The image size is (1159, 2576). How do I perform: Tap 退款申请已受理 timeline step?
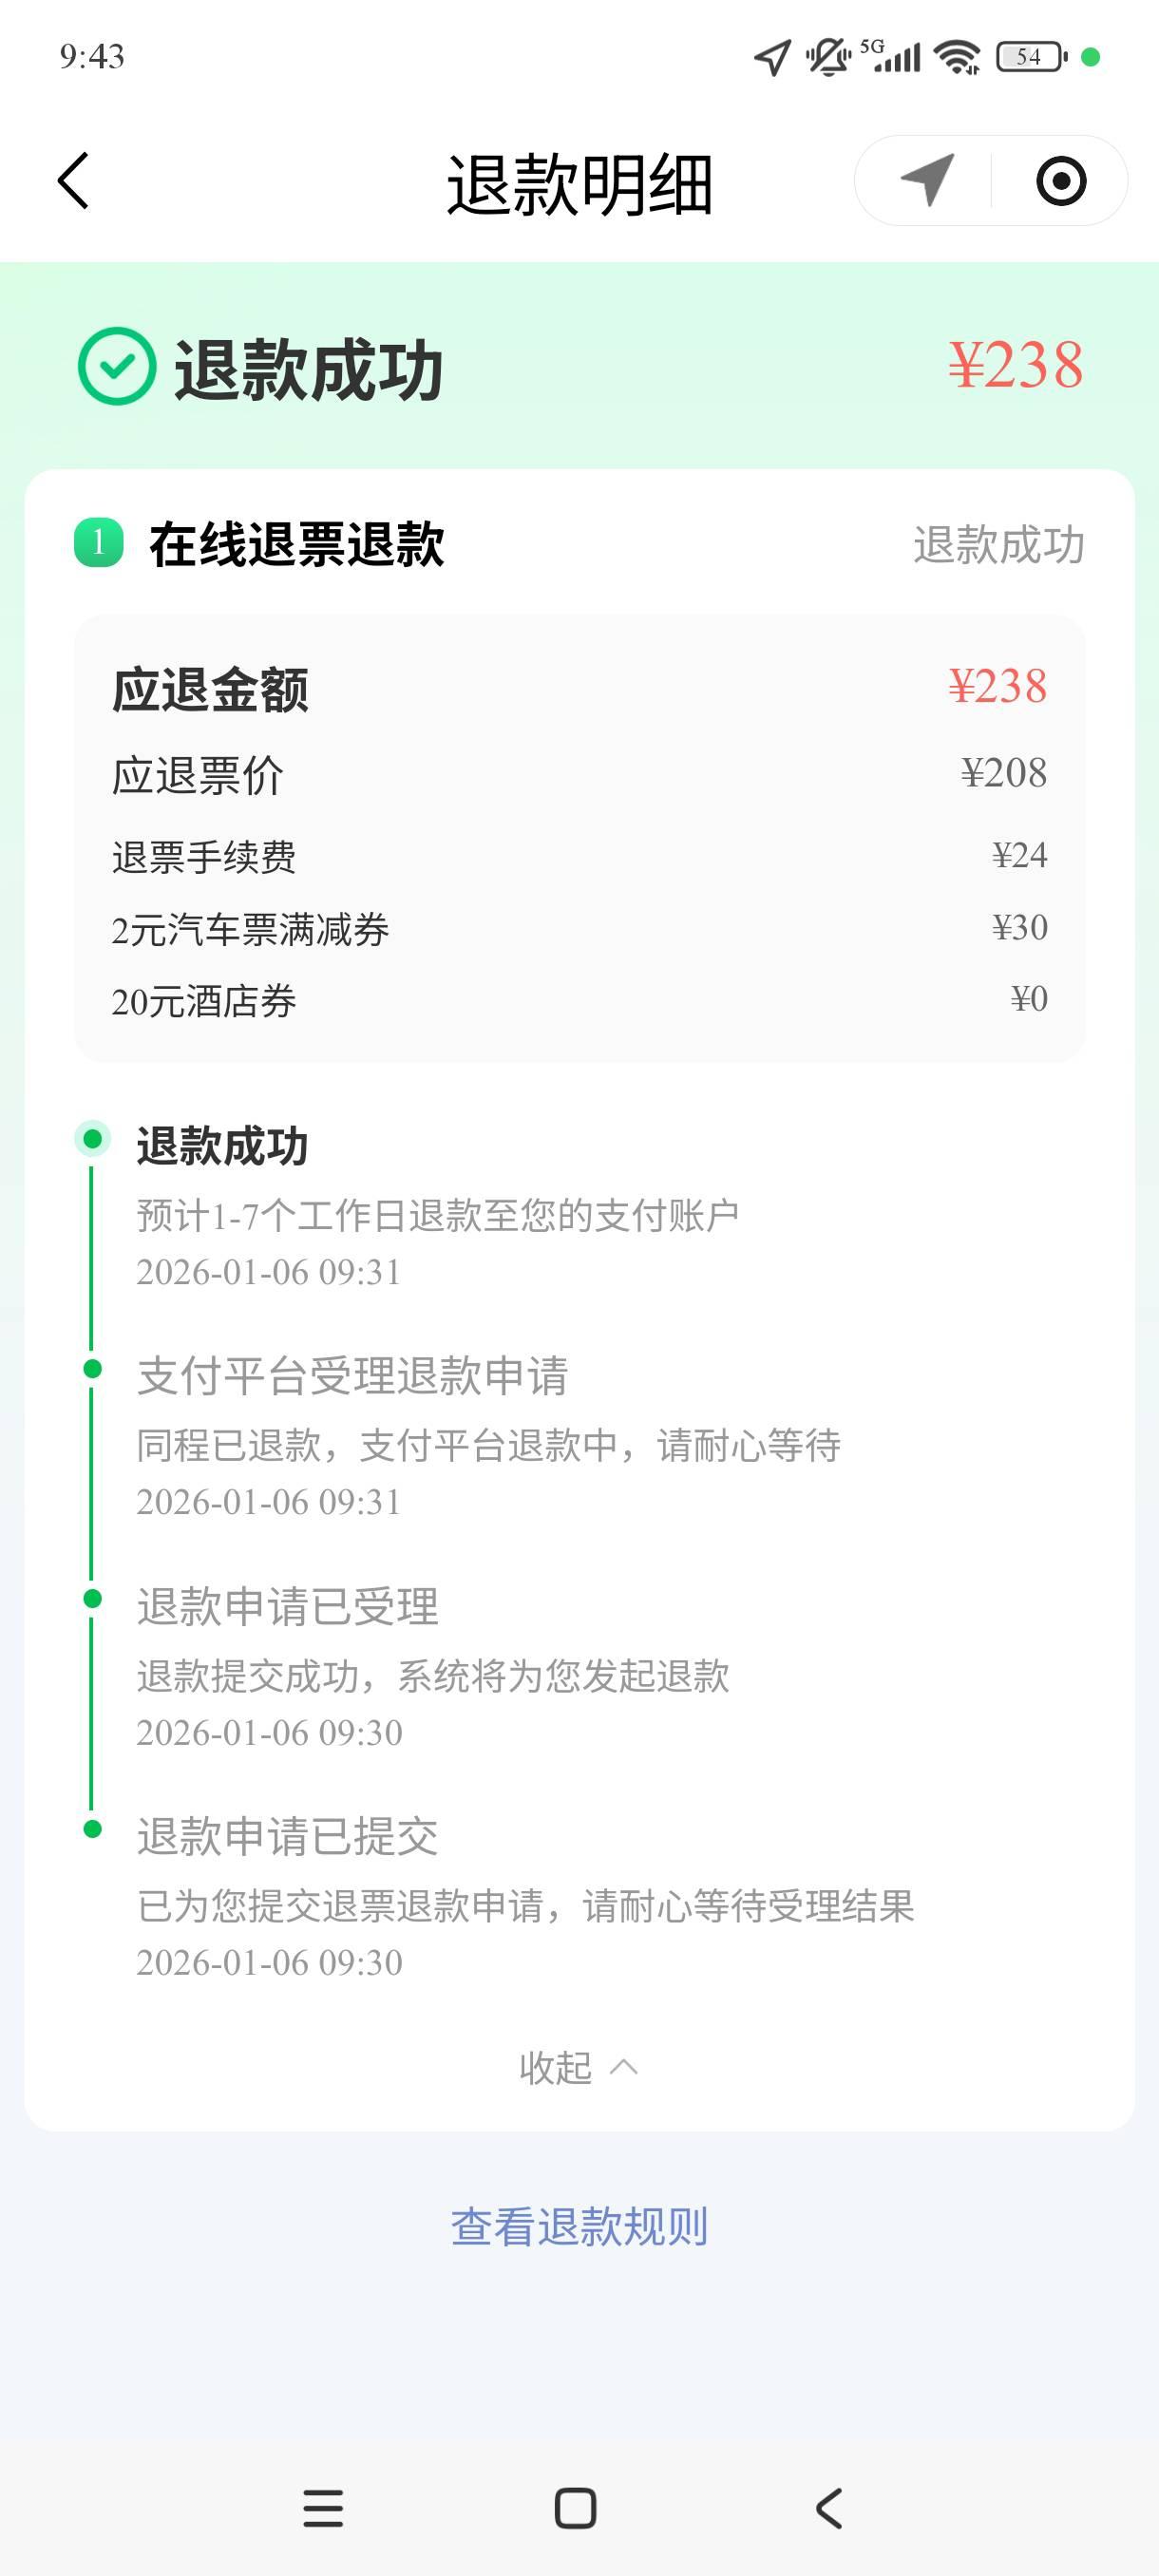tap(288, 1606)
